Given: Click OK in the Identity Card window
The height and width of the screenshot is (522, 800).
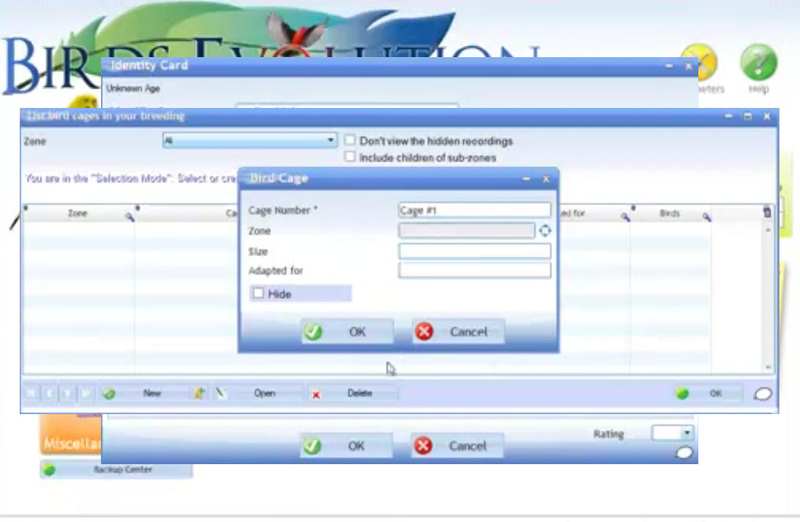Looking at the screenshot, I should tap(346, 446).
